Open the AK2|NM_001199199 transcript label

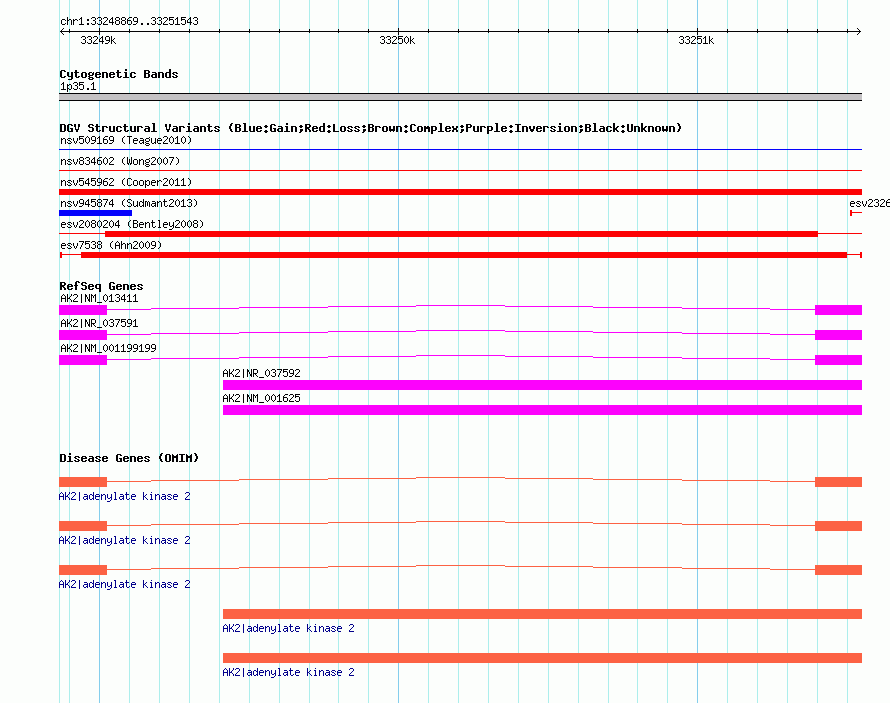tap(108, 348)
